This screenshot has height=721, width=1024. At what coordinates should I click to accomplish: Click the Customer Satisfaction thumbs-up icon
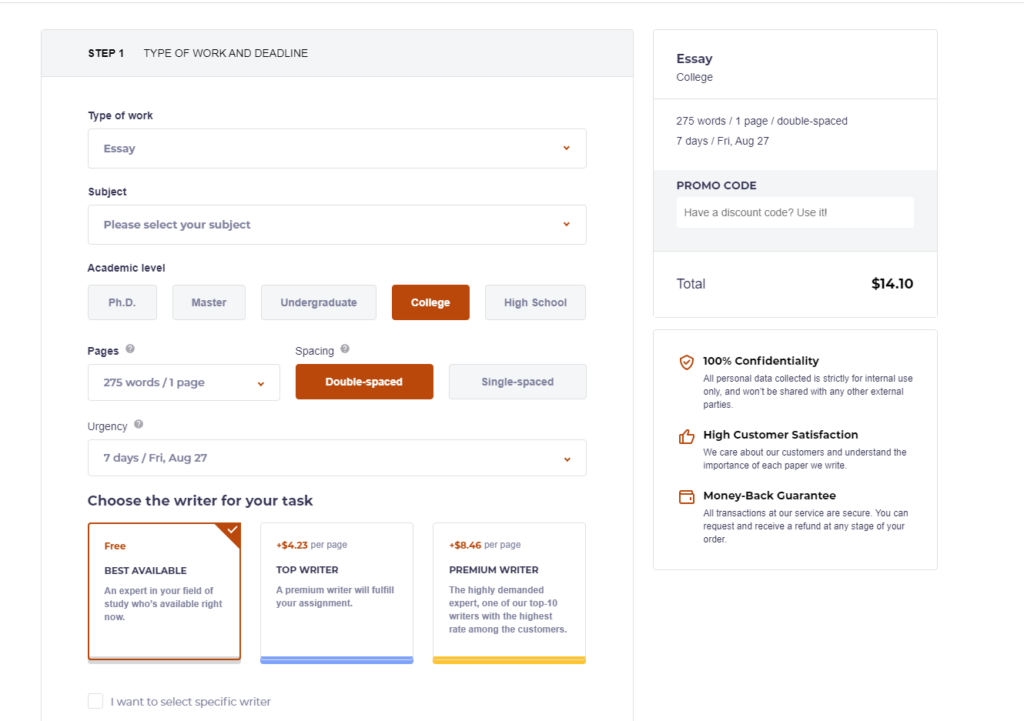tap(686, 436)
